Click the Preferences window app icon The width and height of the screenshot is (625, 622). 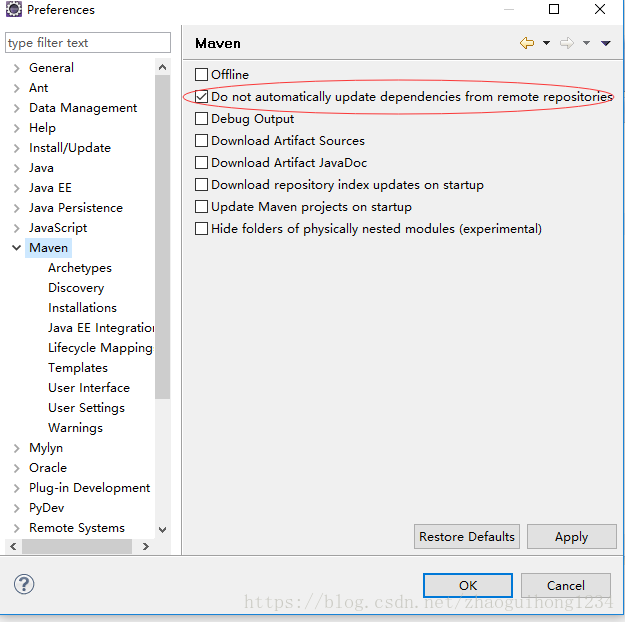click(14, 9)
